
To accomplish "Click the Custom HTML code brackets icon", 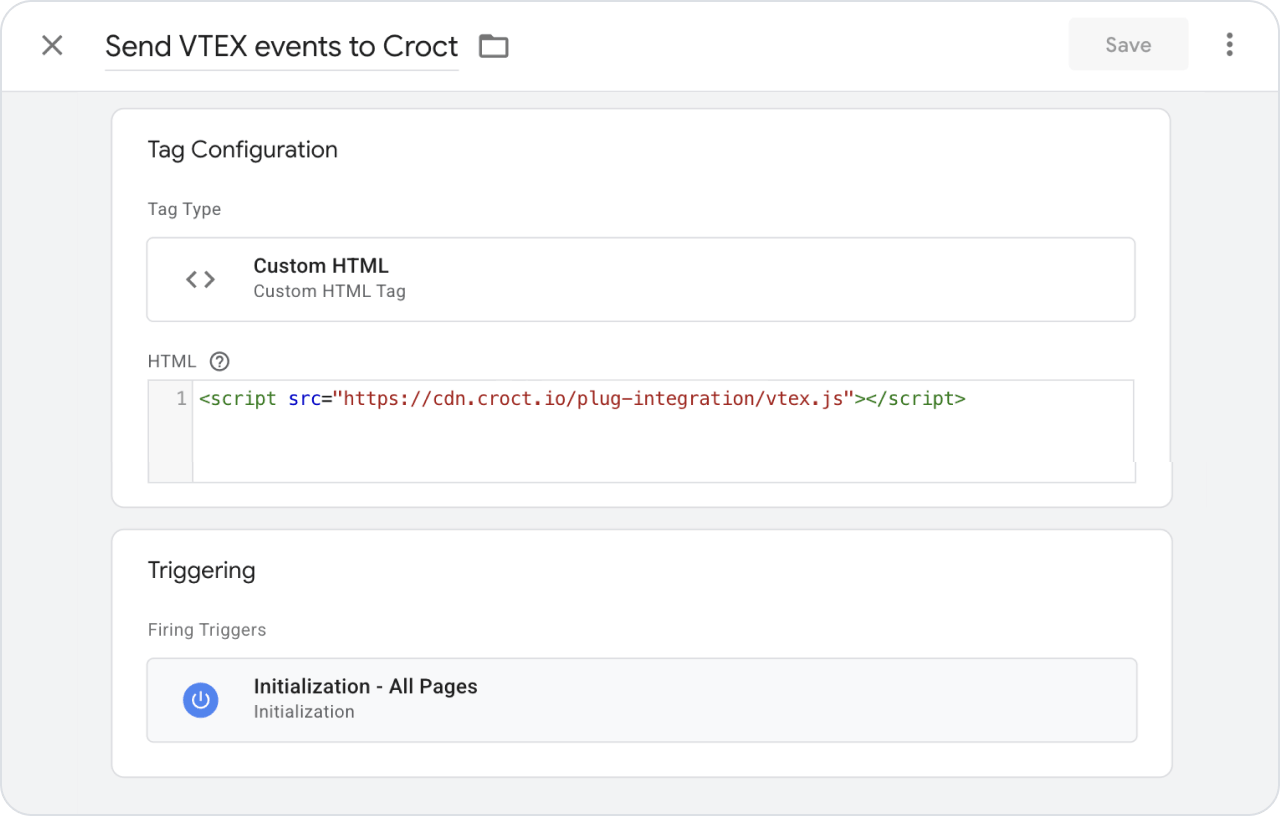I will click(201, 279).
